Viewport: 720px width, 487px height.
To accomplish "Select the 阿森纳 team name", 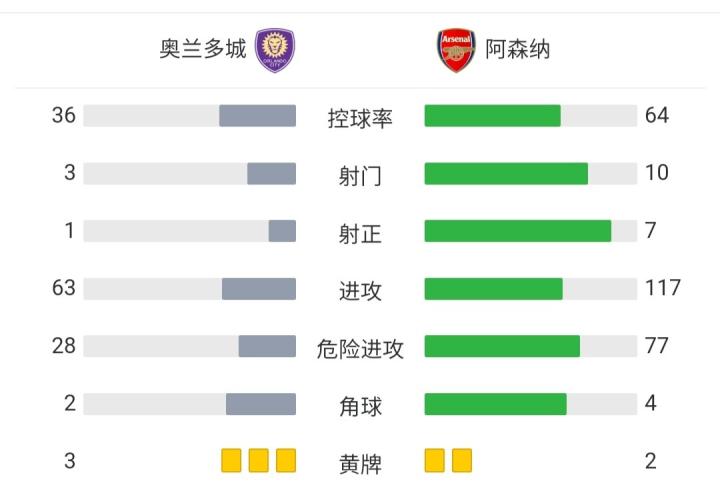I will (x=518, y=49).
